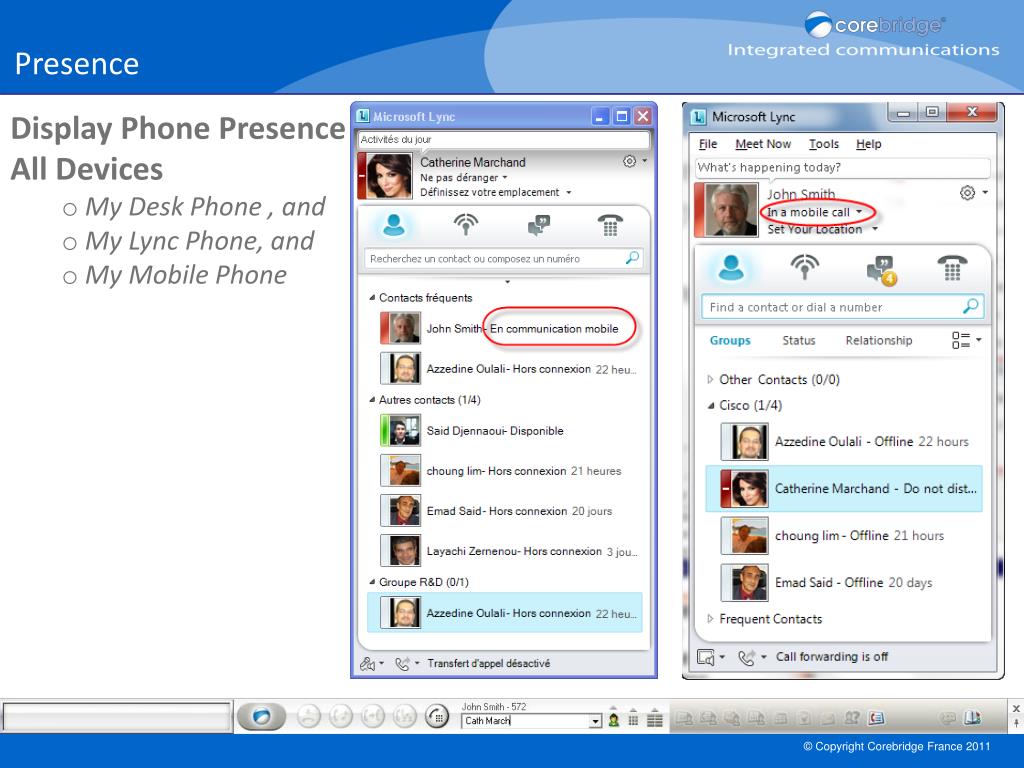Image resolution: width=1024 pixels, height=768 pixels.
Task: Select 'Emad Said - Offline 20 days' contact
Action: point(844,583)
